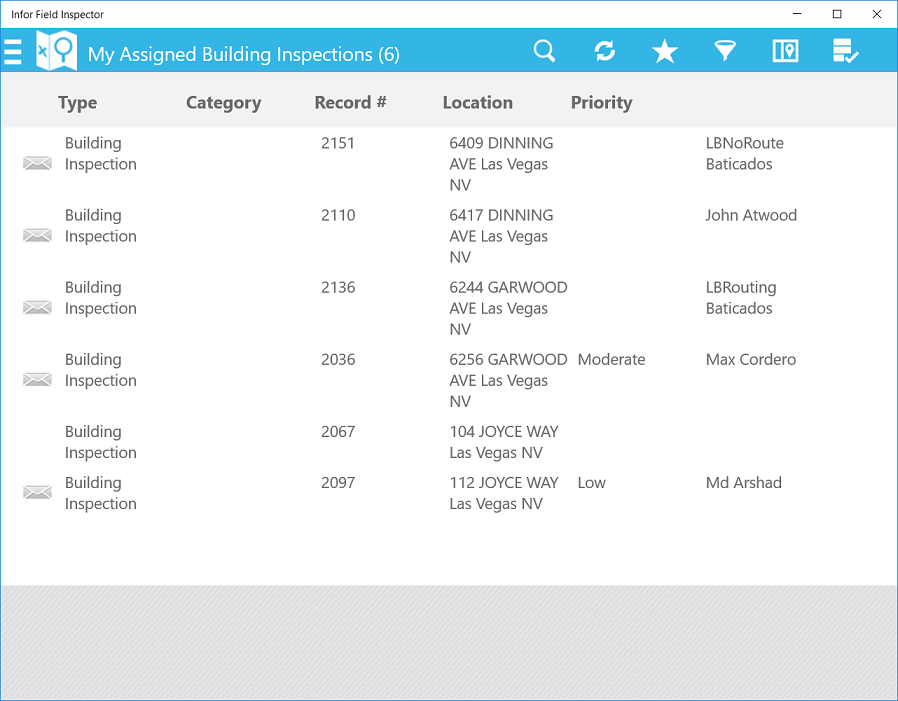Open inspection record 2067 at 104 JOYCE WAY
Viewport: 898px width, 701px height.
click(x=450, y=441)
